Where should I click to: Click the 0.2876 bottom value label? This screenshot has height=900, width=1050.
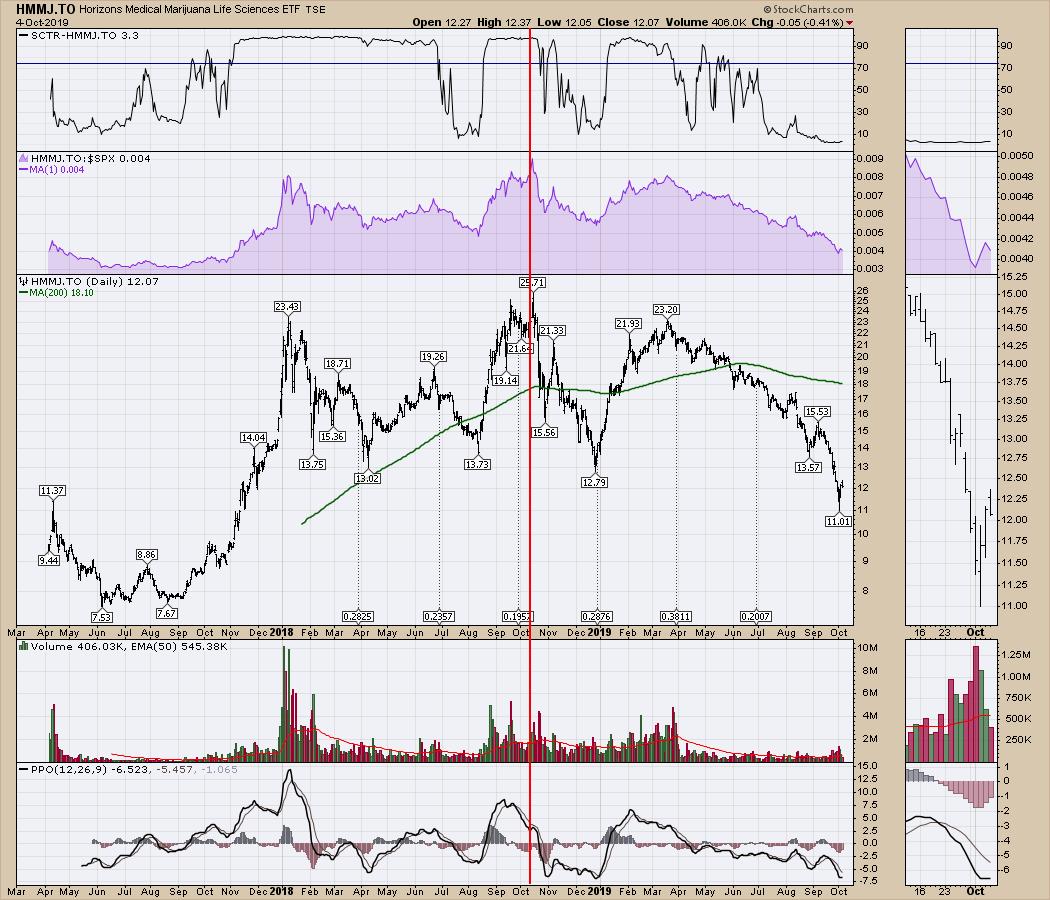pos(597,616)
